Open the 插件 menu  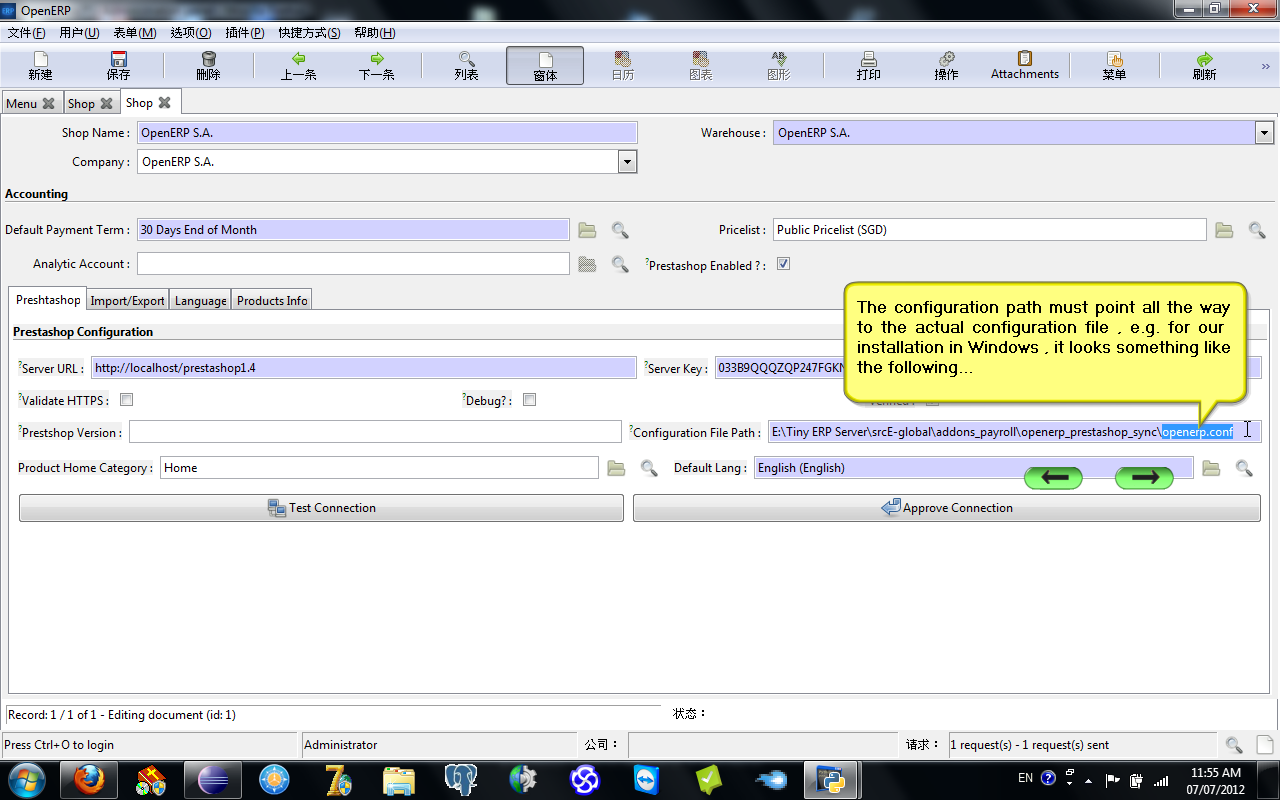[x=244, y=33]
